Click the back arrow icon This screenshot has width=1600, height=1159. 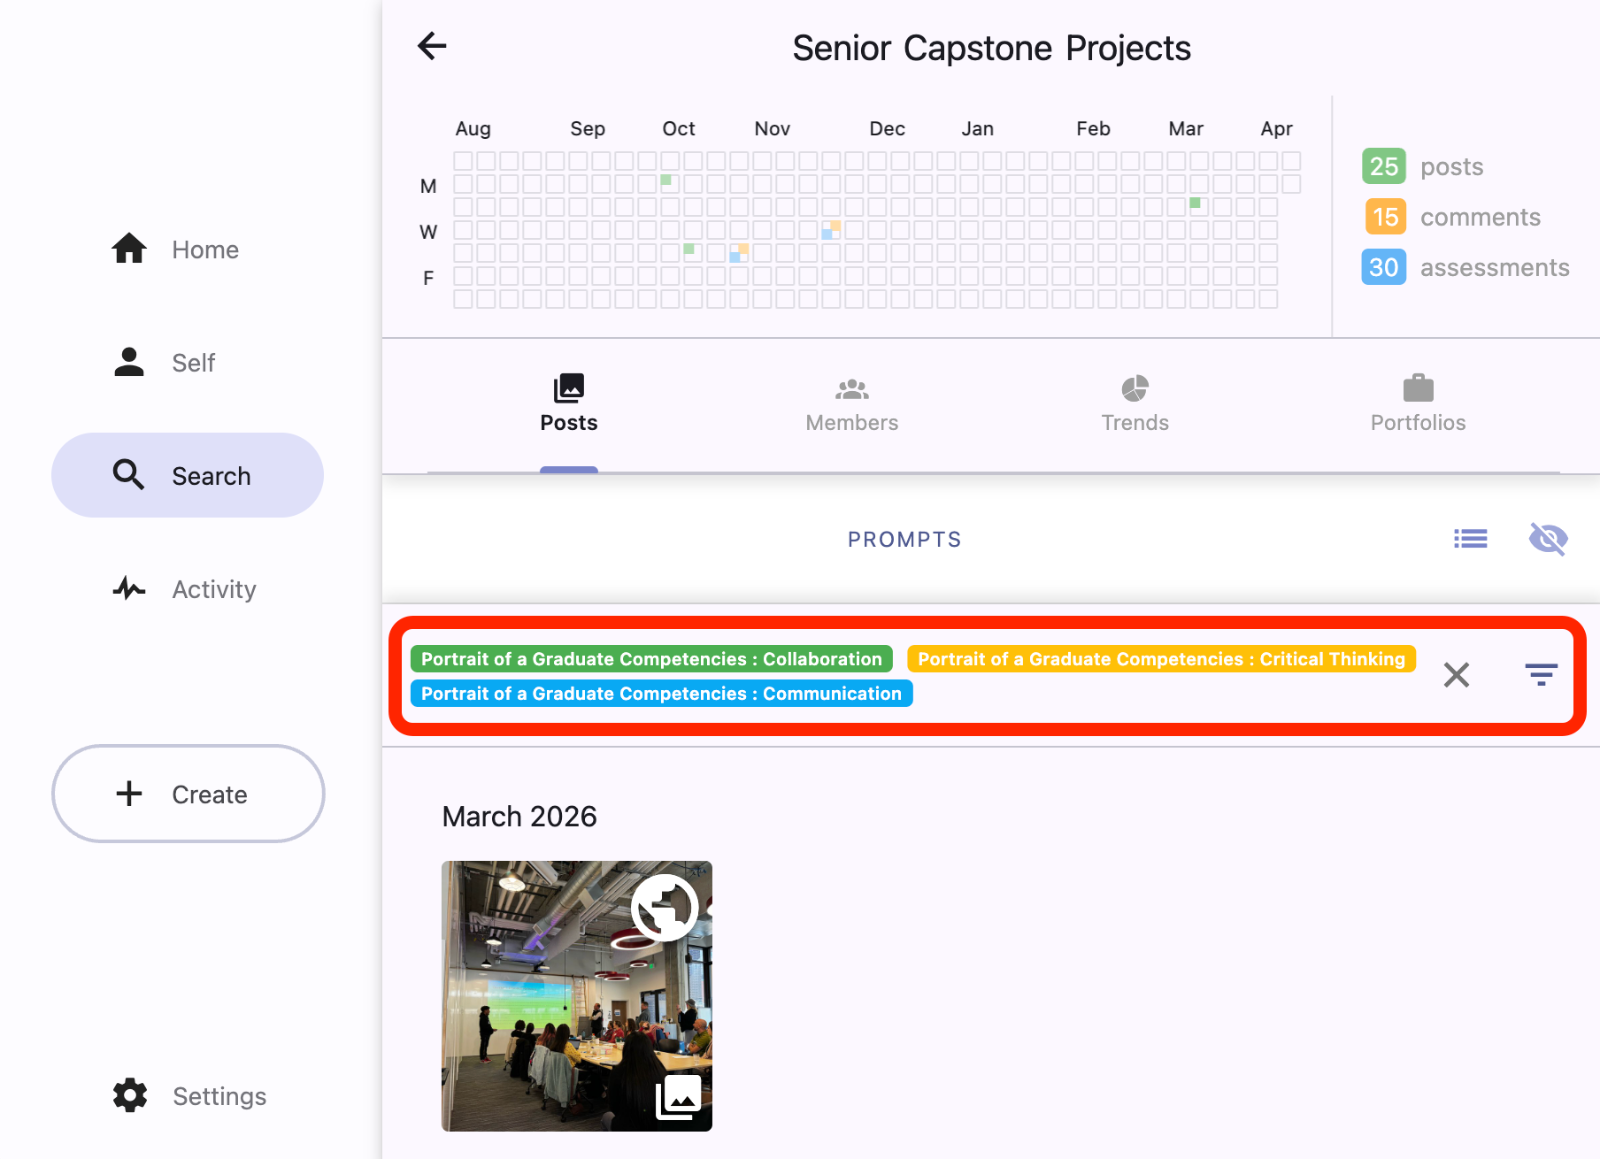coord(432,46)
